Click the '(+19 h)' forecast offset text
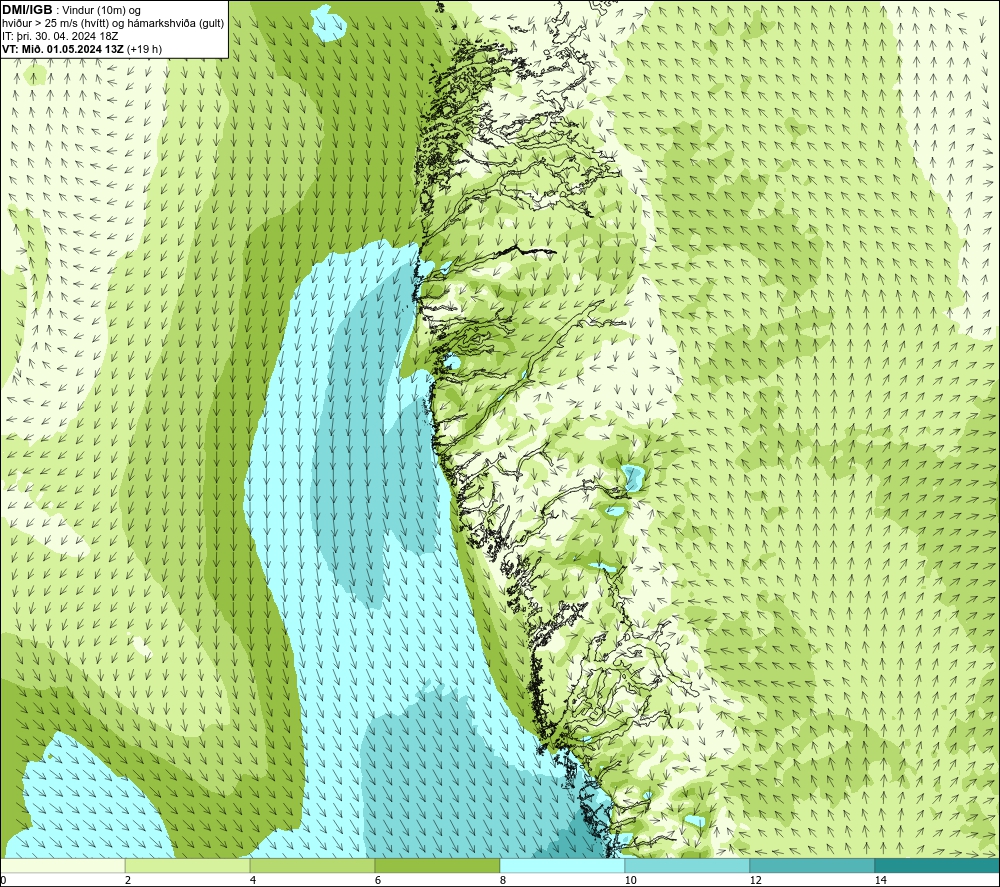The width and height of the screenshot is (1000, 887). pyautogui.click(x=144, y=49)
